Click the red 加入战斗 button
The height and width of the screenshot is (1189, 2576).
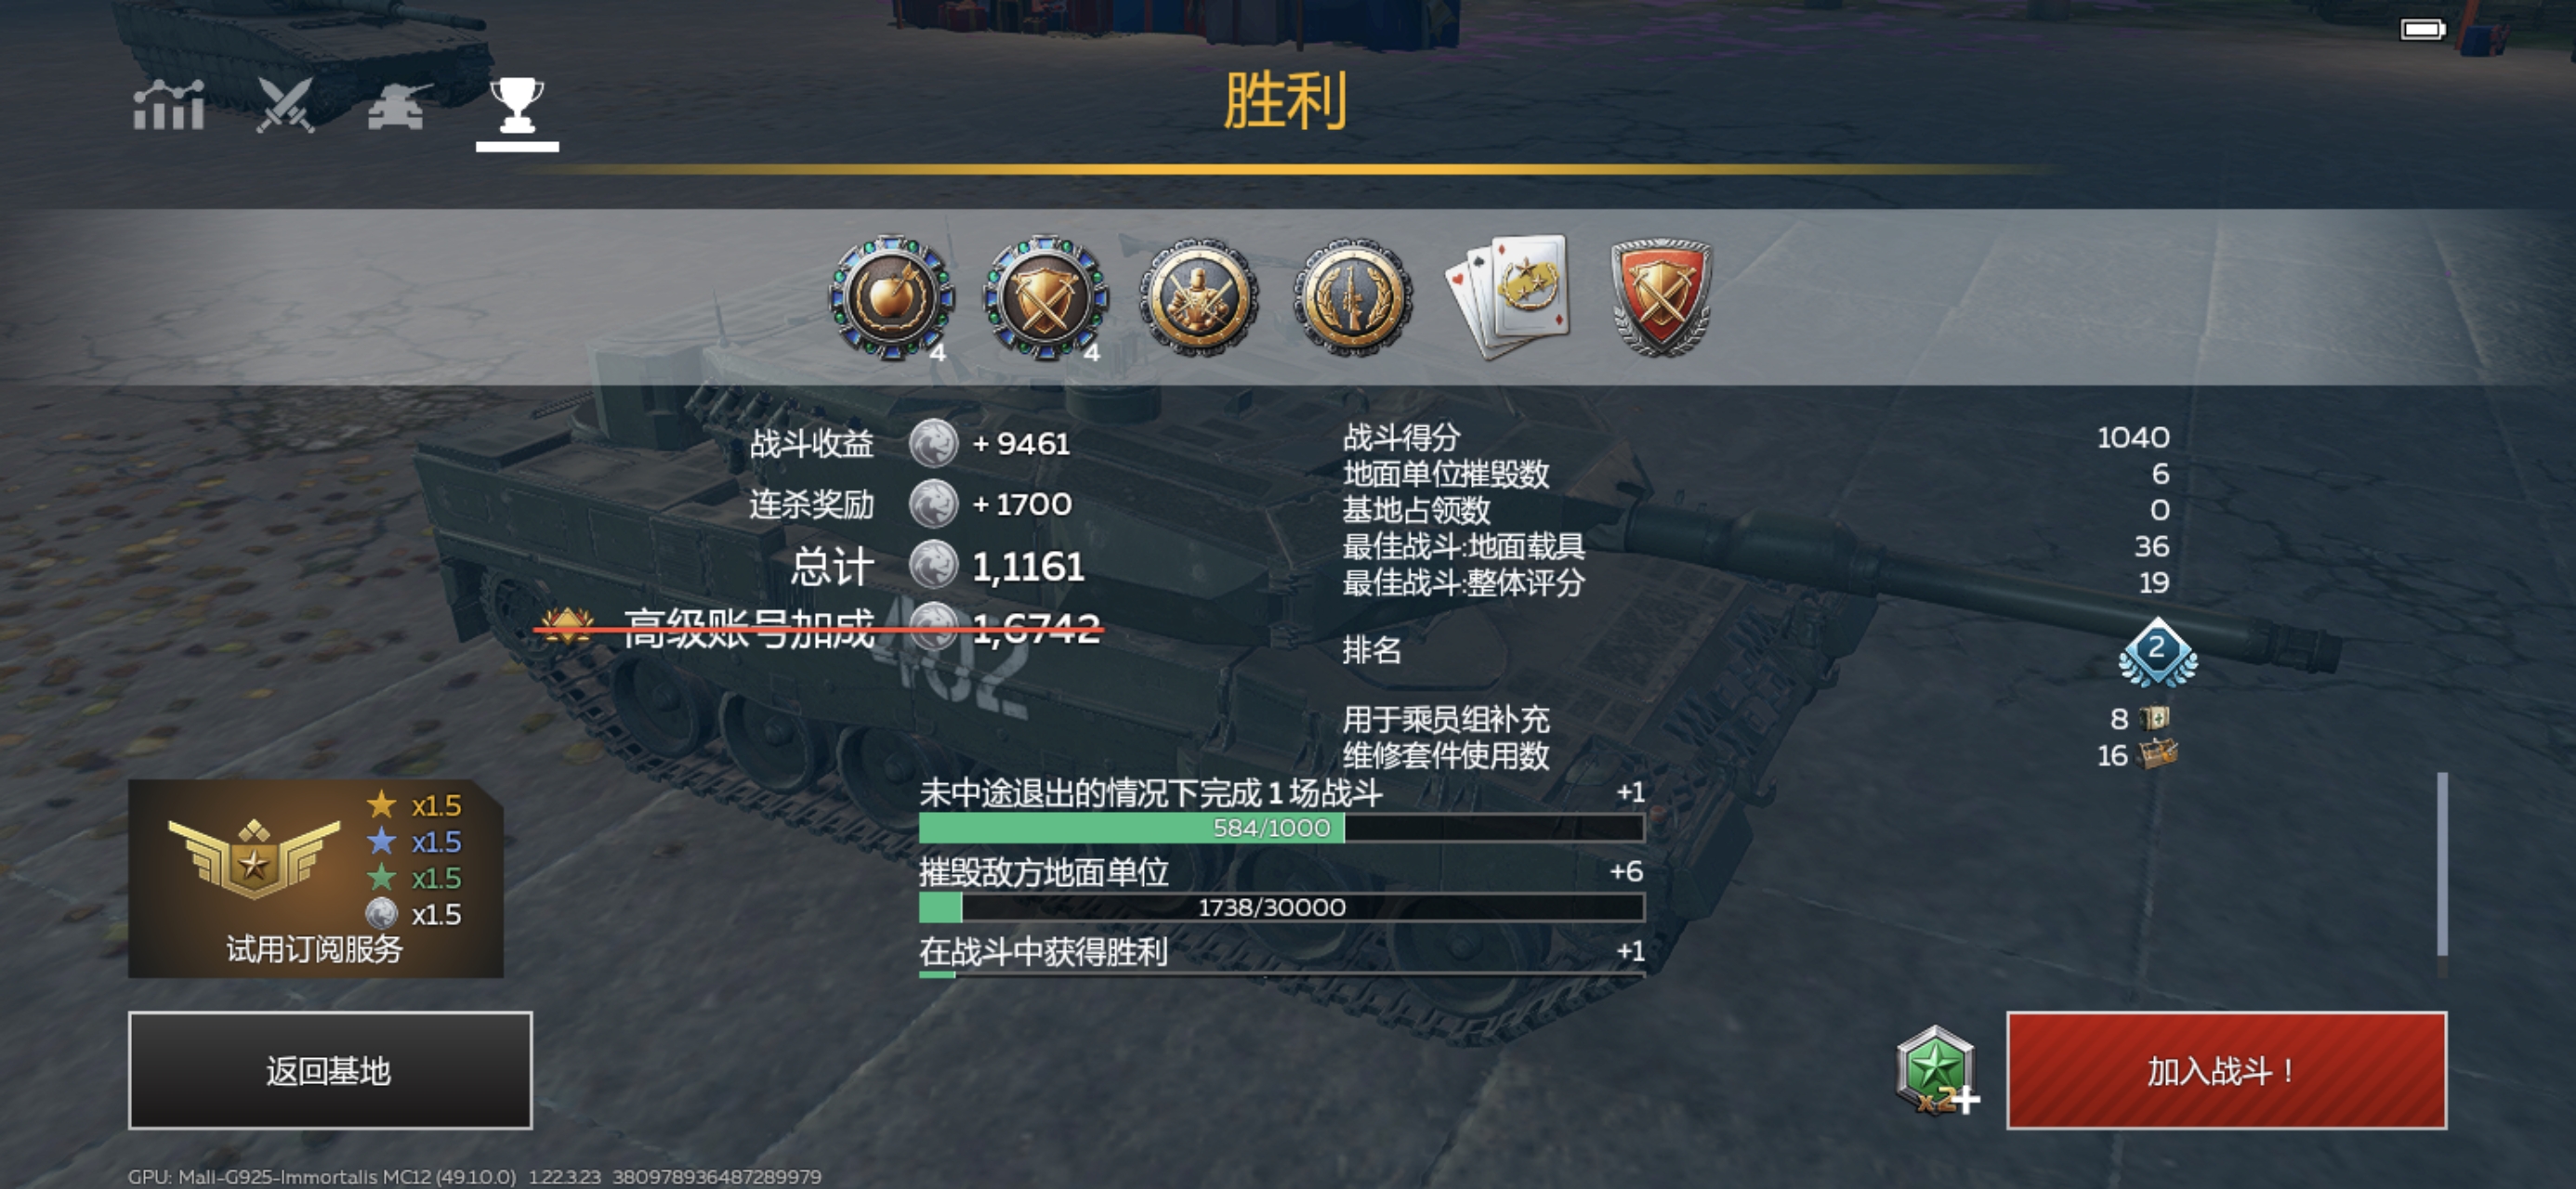pyautogui.click(x=2226, y=1070)
